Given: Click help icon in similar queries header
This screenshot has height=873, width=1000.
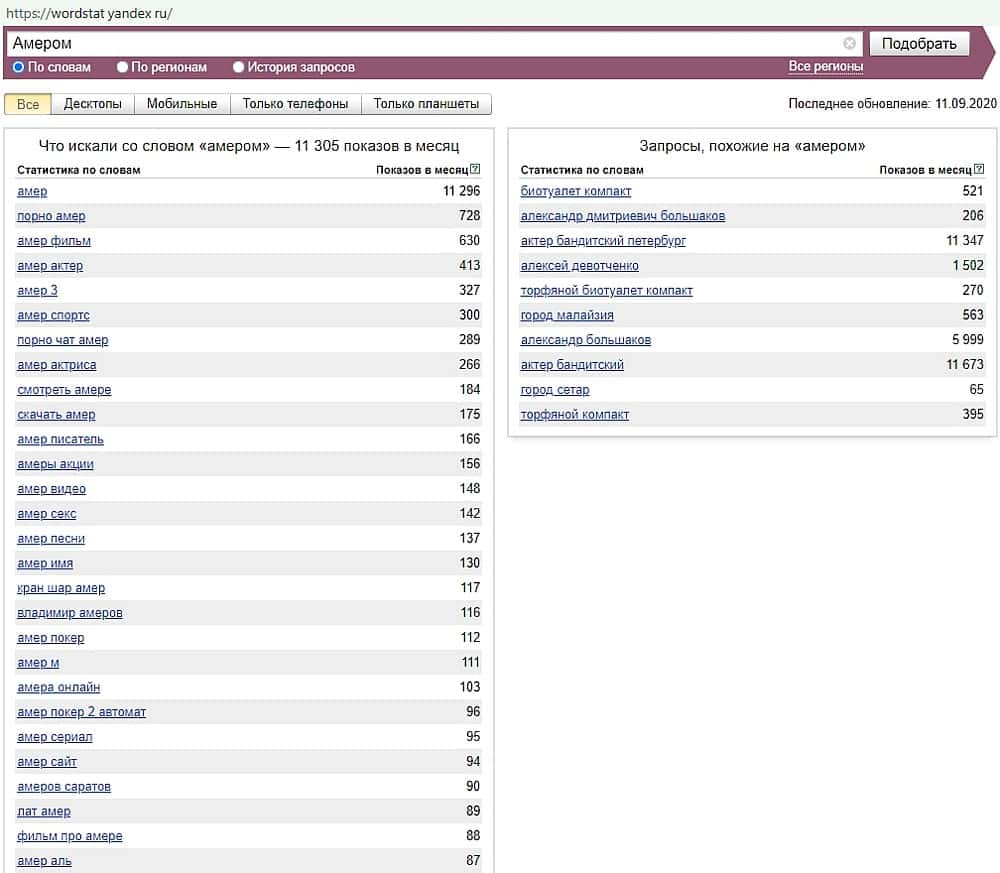Looking at the screenshot, I should [x=979, y=170].
